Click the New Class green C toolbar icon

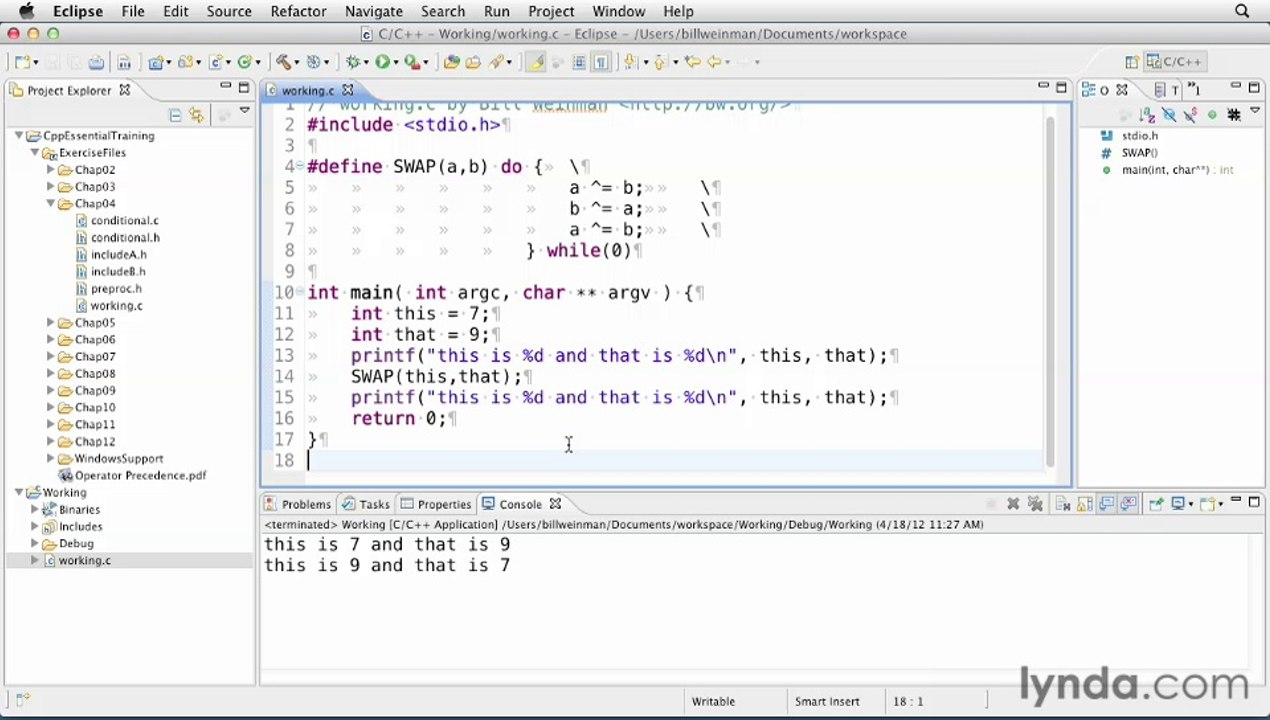click(244, 62)
